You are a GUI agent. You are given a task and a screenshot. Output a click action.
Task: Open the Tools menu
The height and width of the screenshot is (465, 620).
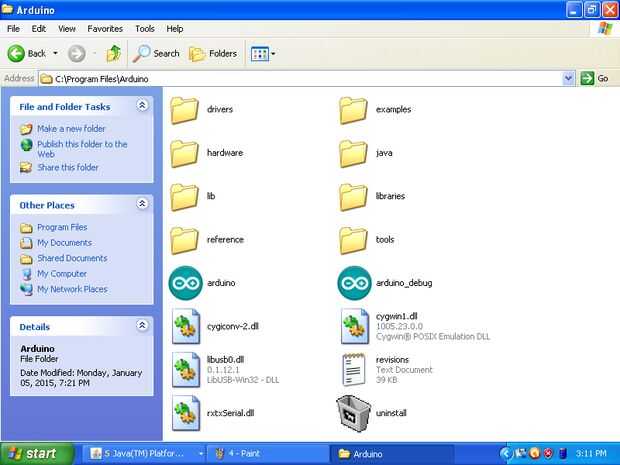(145, 29)
